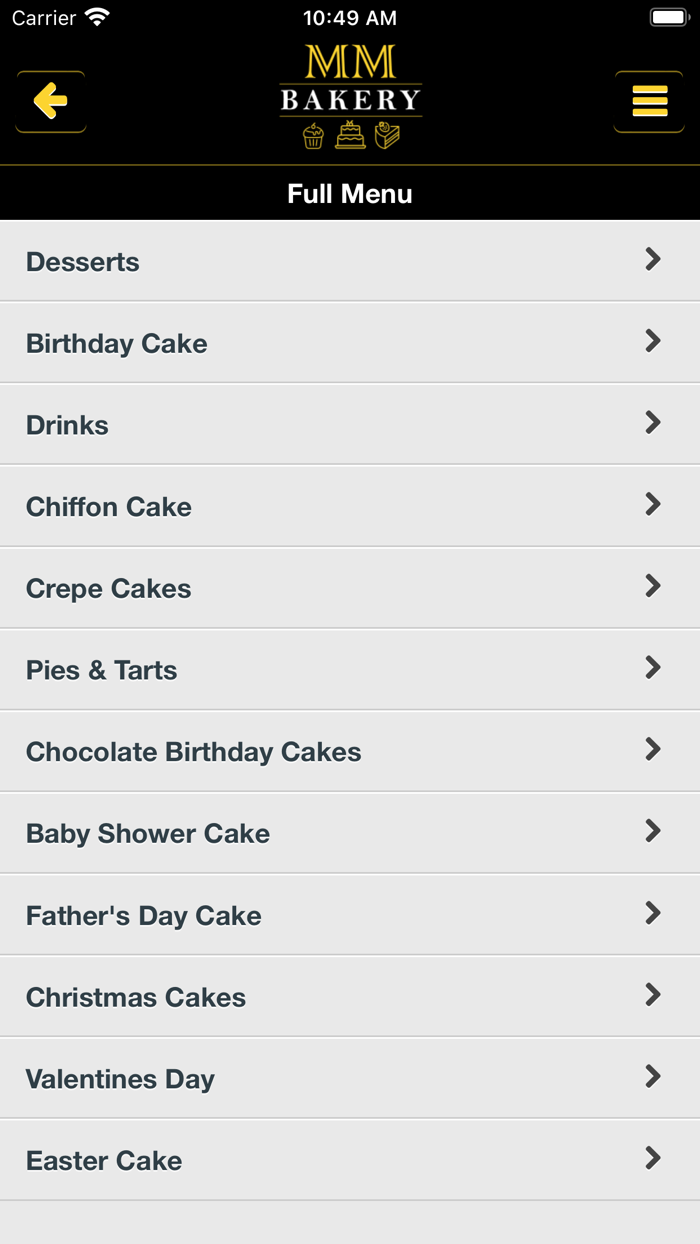This screenshot has height=1244, width=700.
Task: Expand the Desserts category chevron
Action: pos(653,260)
